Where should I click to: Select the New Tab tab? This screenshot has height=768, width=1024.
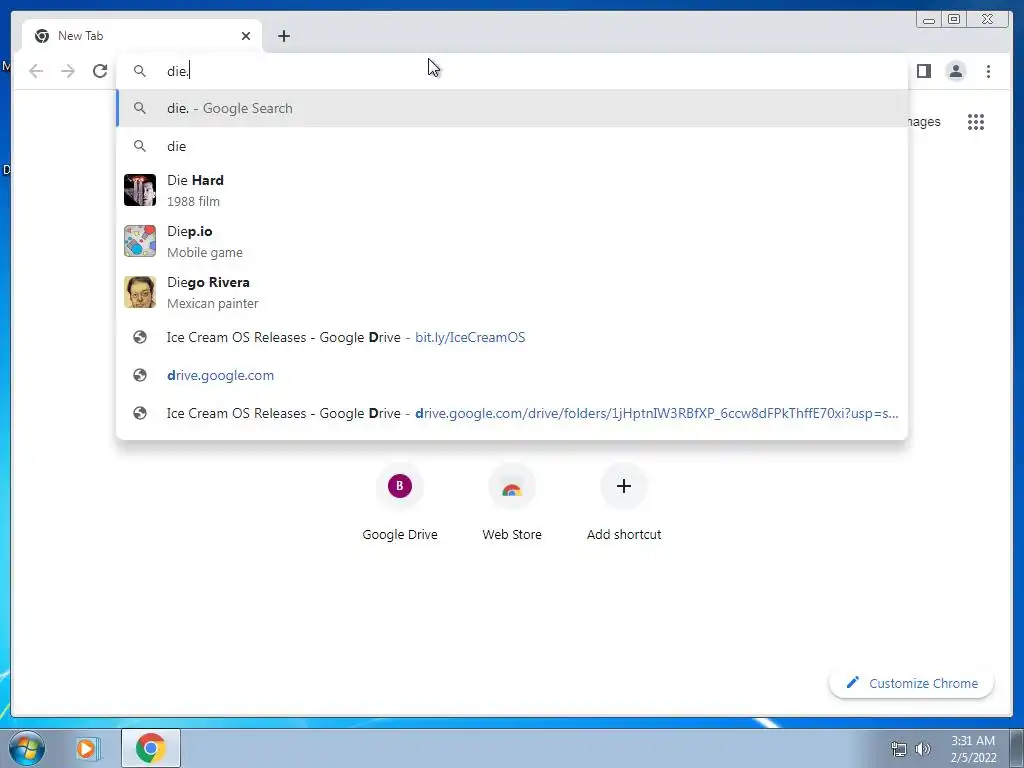pos(142,36)
